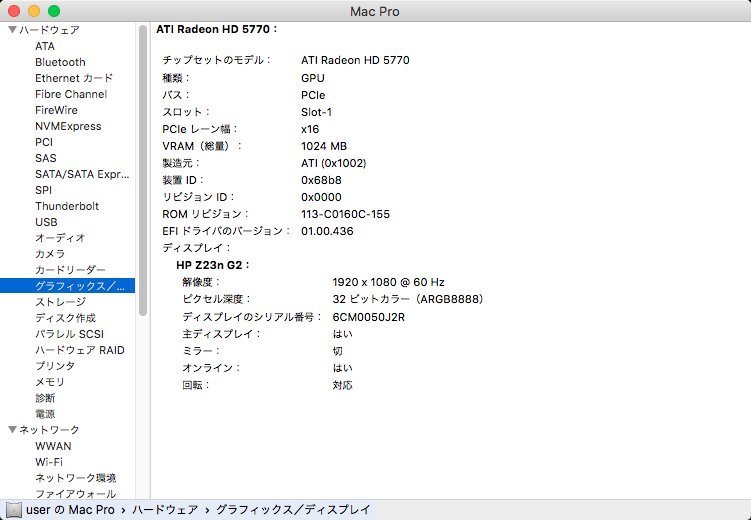This screenshot has width=751, height=520.
Task: Select ATA in the sidebar
Action: (45, 46)
